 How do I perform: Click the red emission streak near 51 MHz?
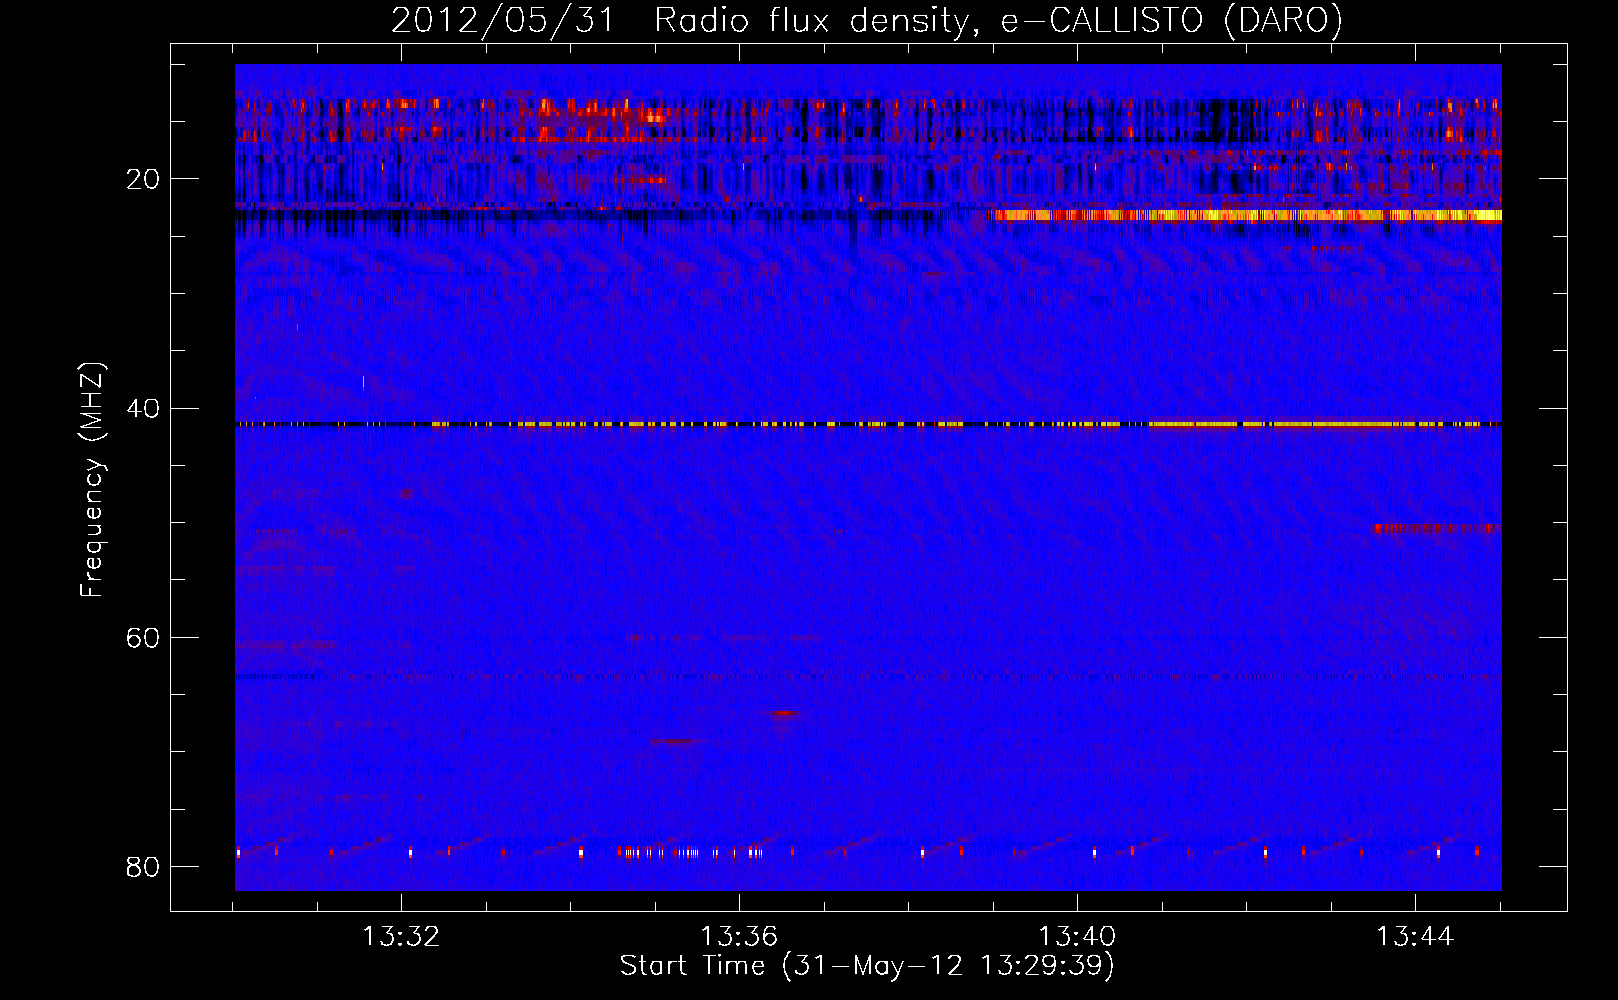1437,528
